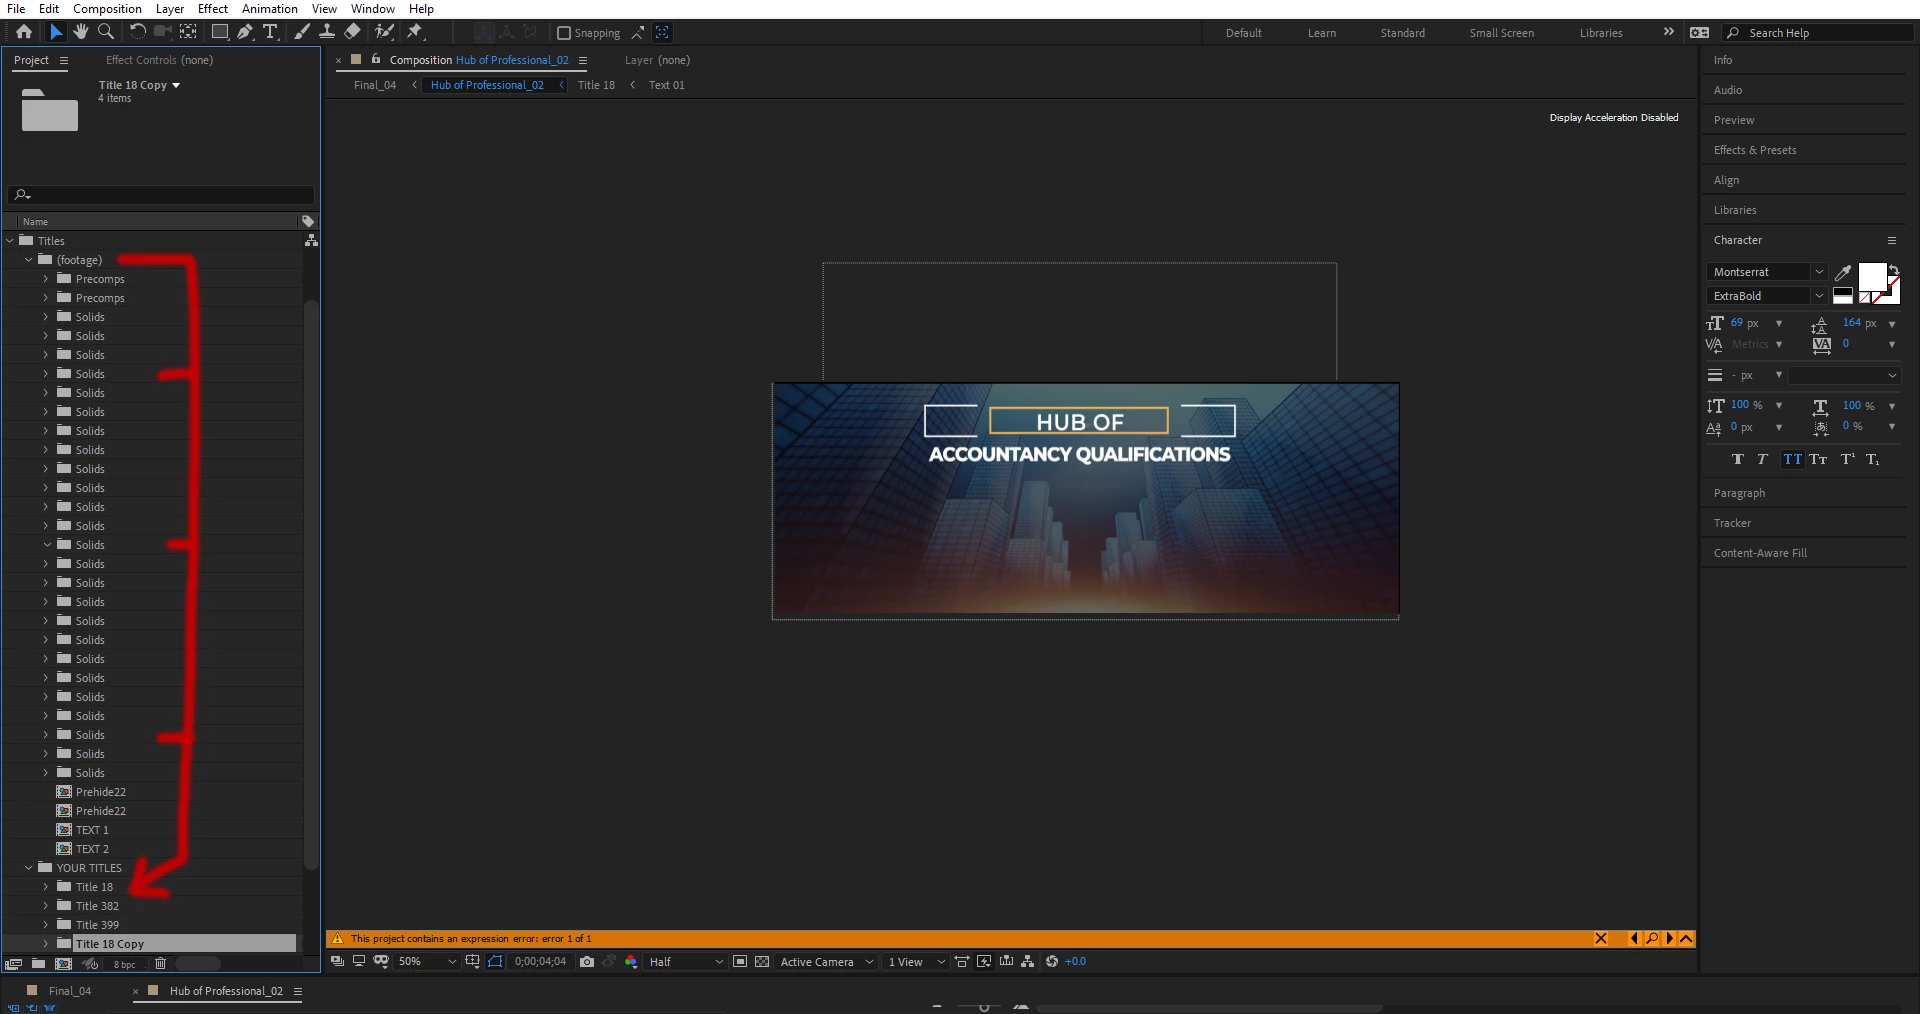Select the Brush tool

point(302,32)
